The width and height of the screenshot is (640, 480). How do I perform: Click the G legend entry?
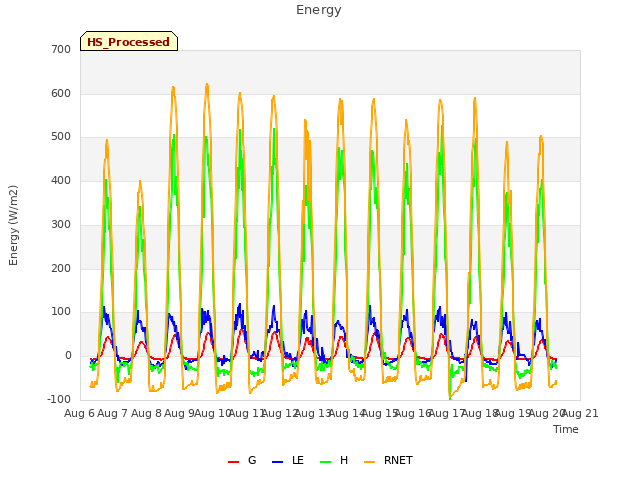coord(242,460)
